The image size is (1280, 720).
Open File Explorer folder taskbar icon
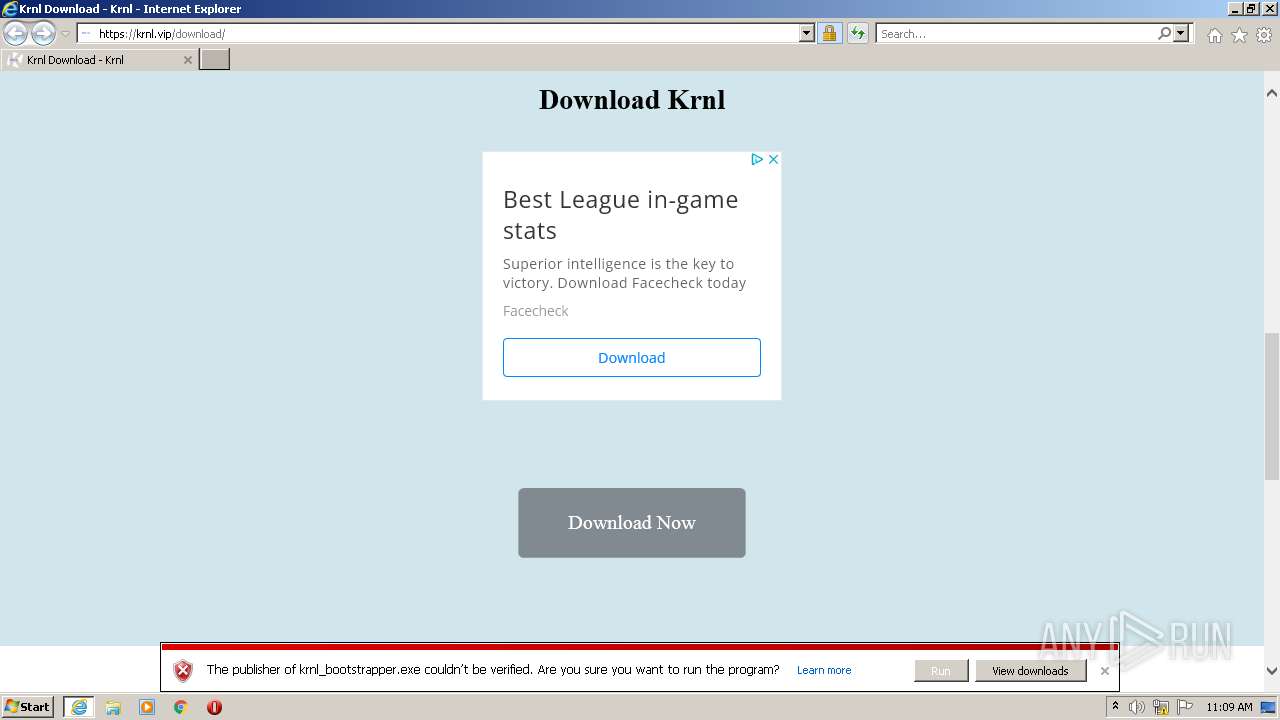[113, 707]
